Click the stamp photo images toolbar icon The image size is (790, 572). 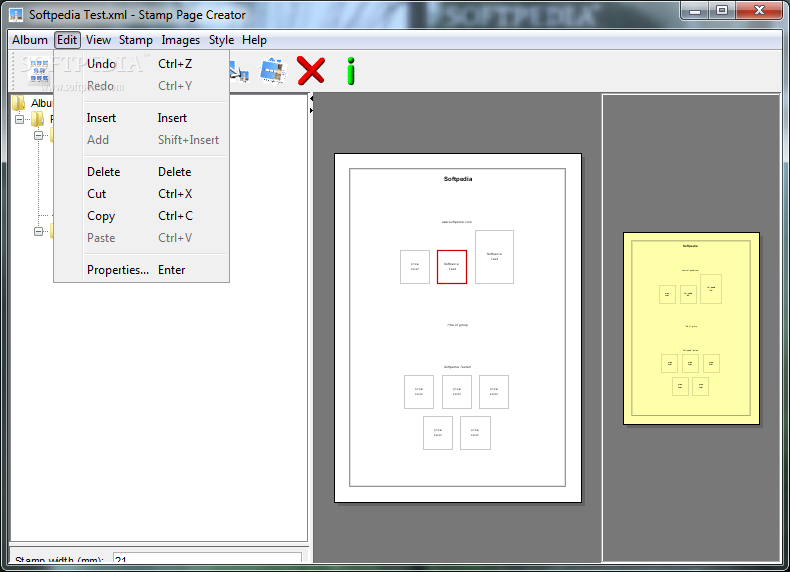click(x=273, y=70)
